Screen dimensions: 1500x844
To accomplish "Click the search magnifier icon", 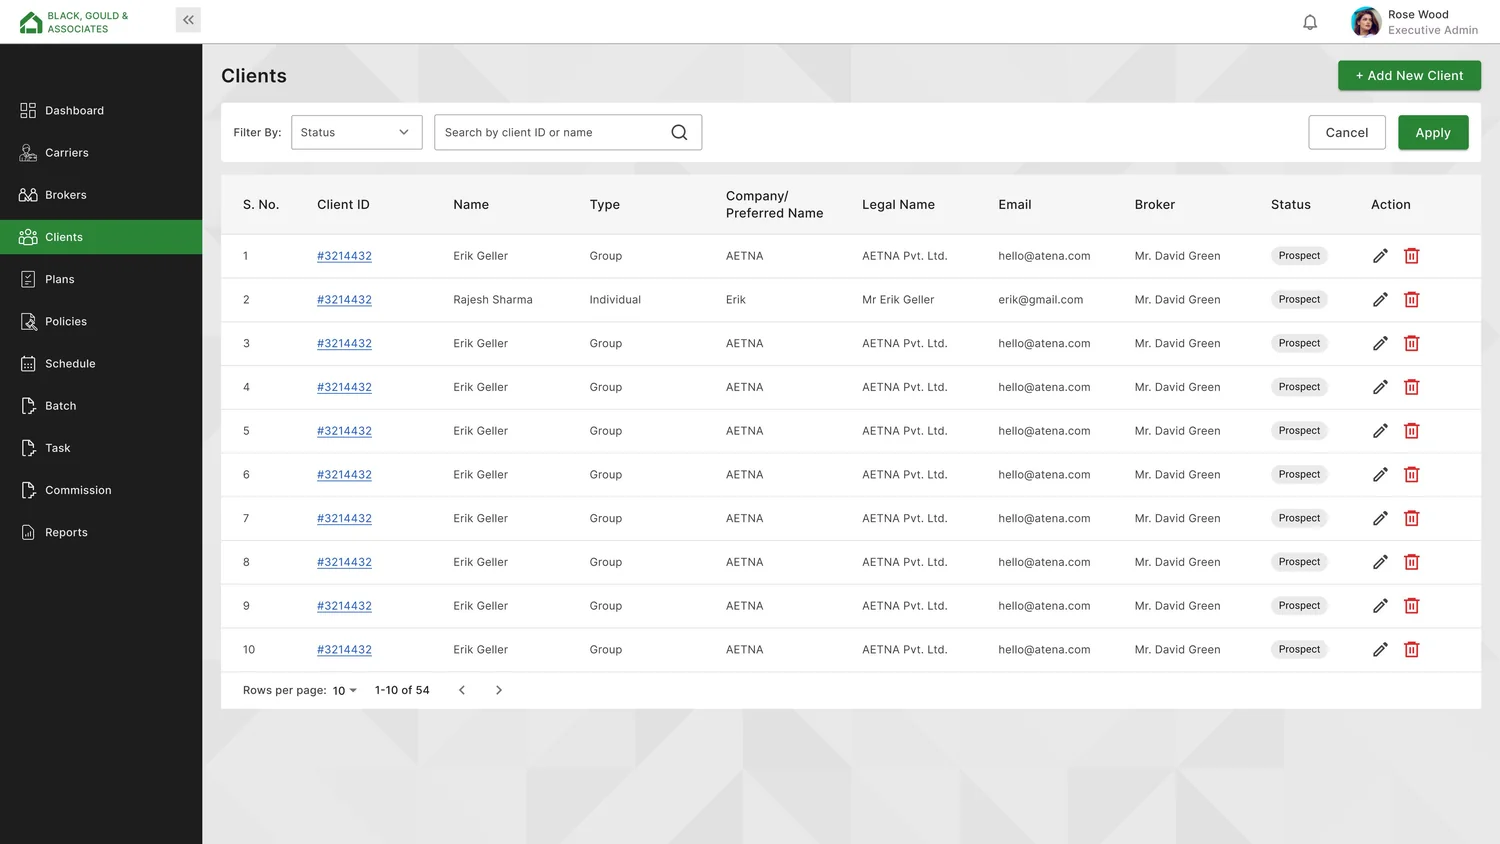I will tap(679, 132).
